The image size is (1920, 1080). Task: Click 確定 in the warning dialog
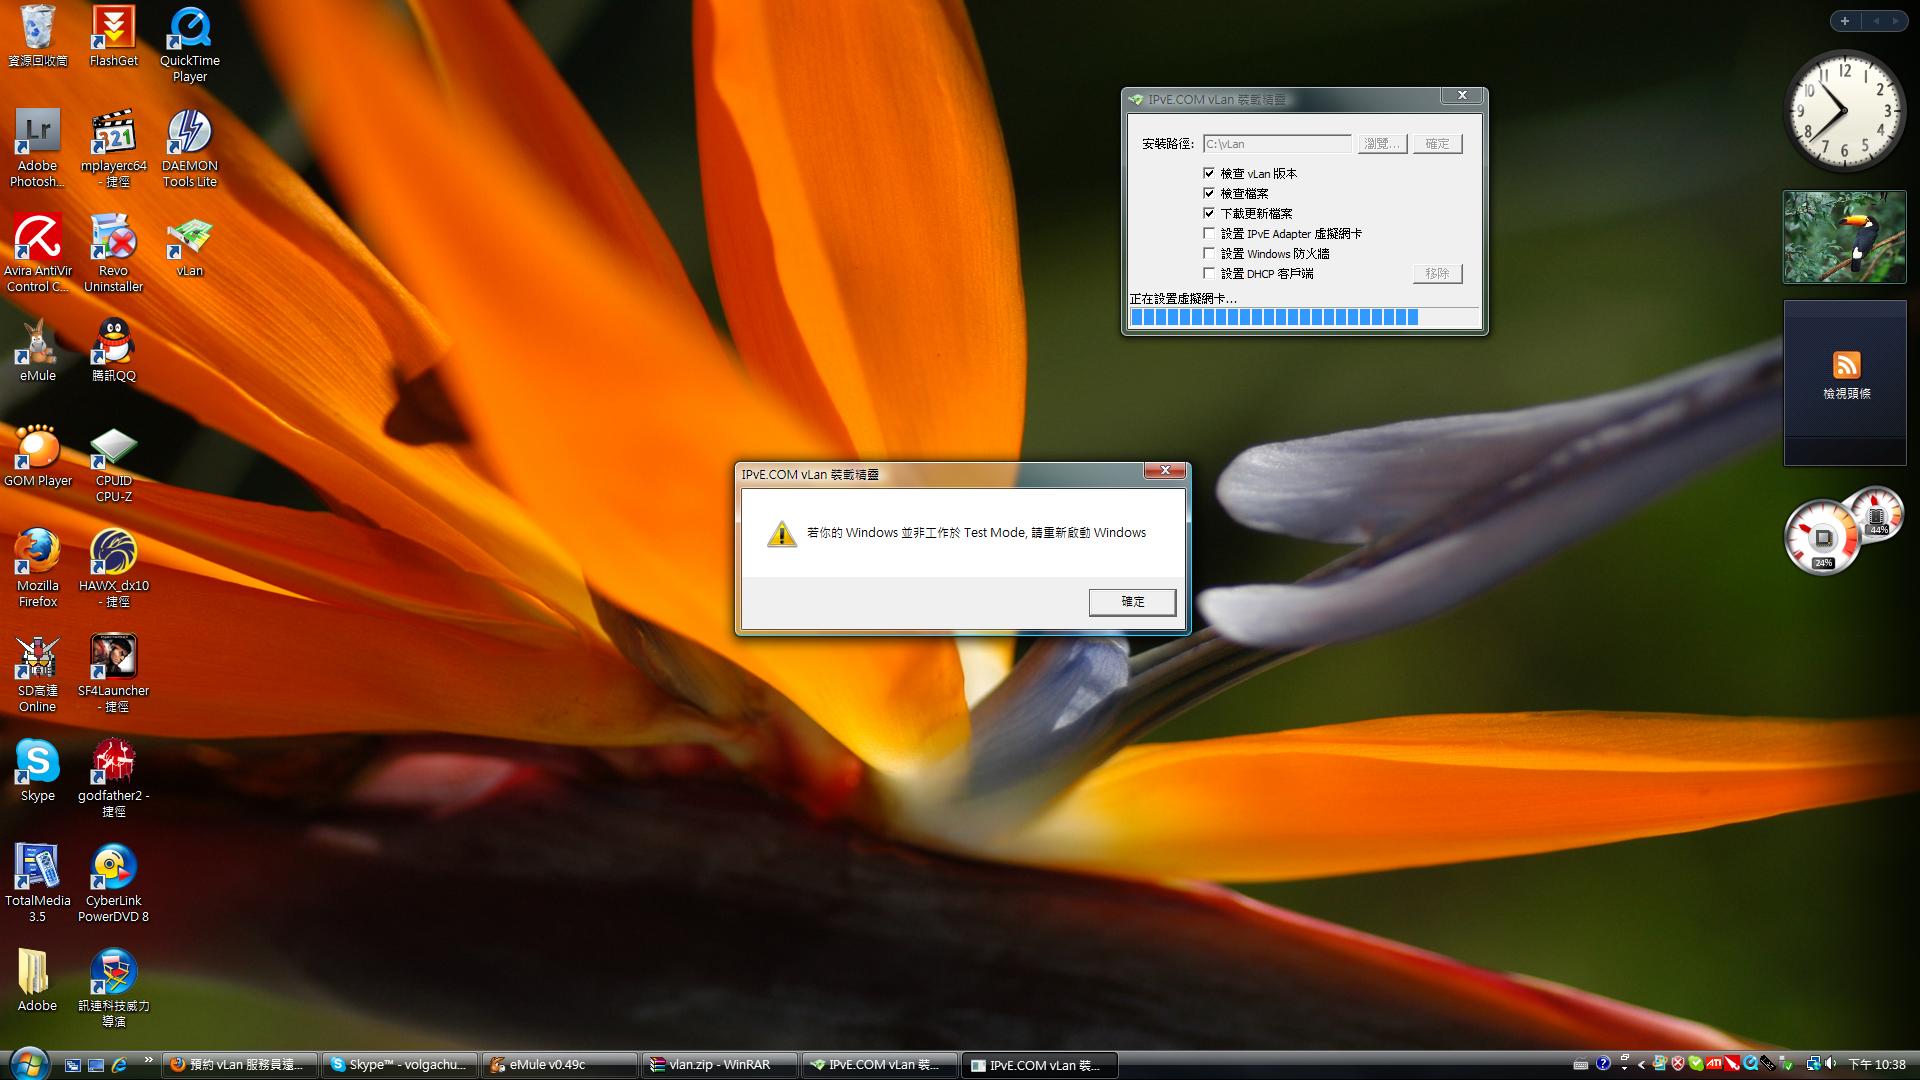coord(1132,601)
